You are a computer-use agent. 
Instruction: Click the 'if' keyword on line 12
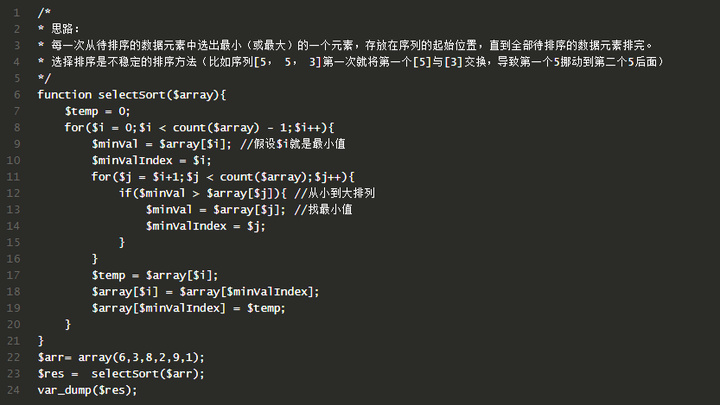coord(125,193)
